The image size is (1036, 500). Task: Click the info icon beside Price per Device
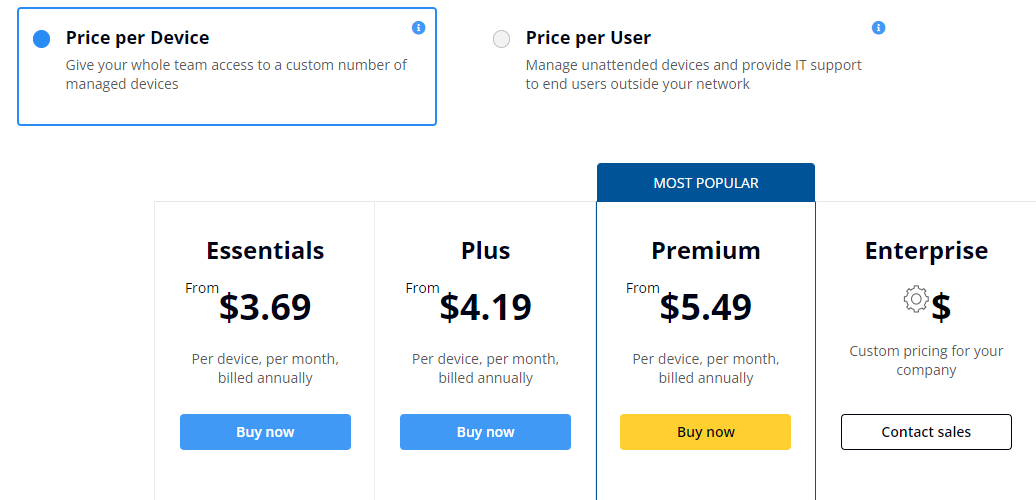point(418,28)
